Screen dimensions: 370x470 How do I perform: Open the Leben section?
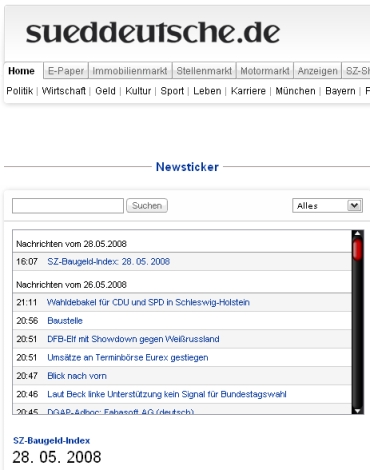click(207, 91)
